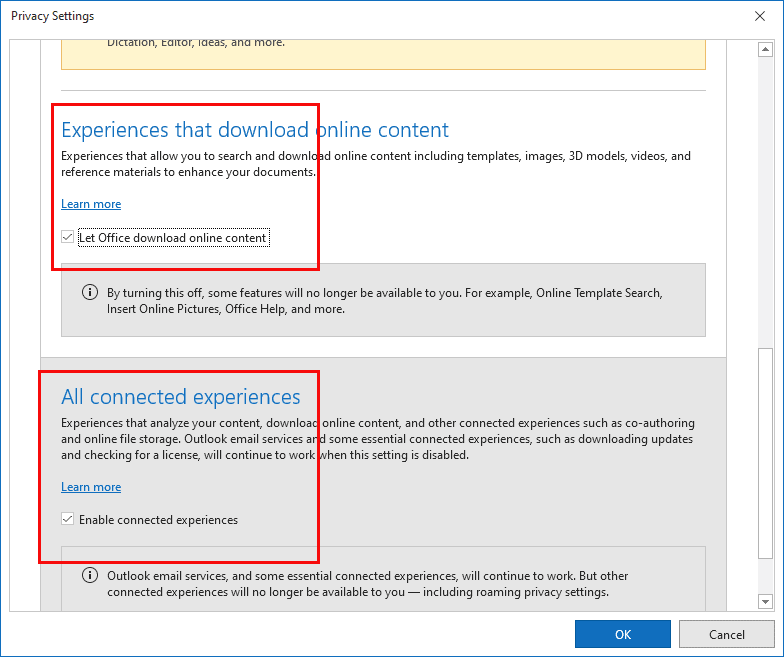Click the scrollbar track above the thumb

click(x=765, y=202)
